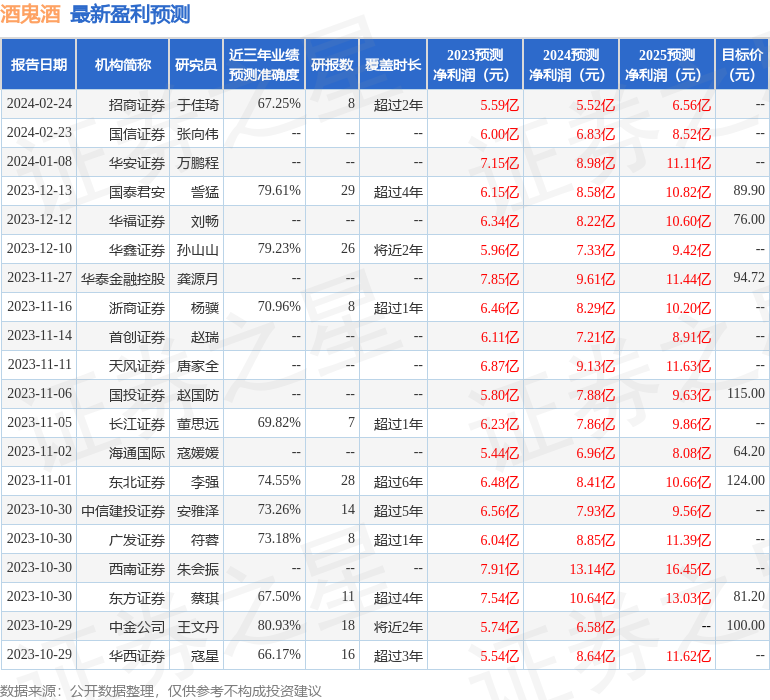Click the 2024预测净利润 header
The width and height of the screenshot is (770, 700).
click(571, 65)
